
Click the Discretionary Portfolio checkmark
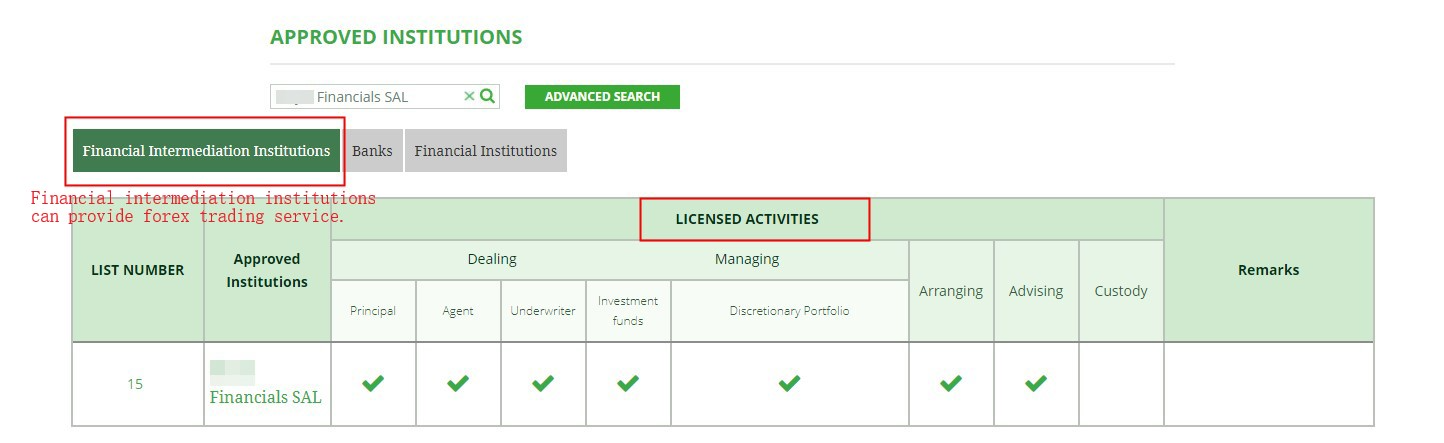789,383
